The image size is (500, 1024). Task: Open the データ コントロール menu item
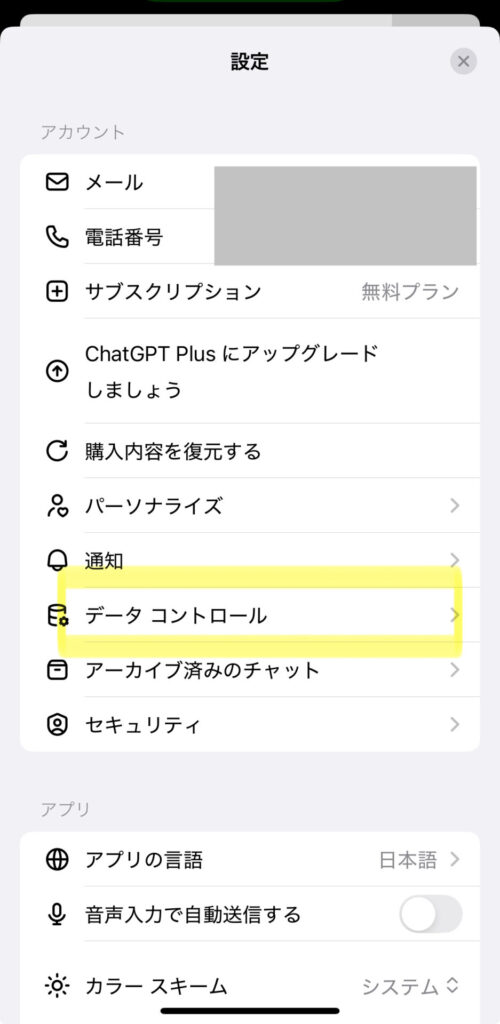[x=250, y=615]
